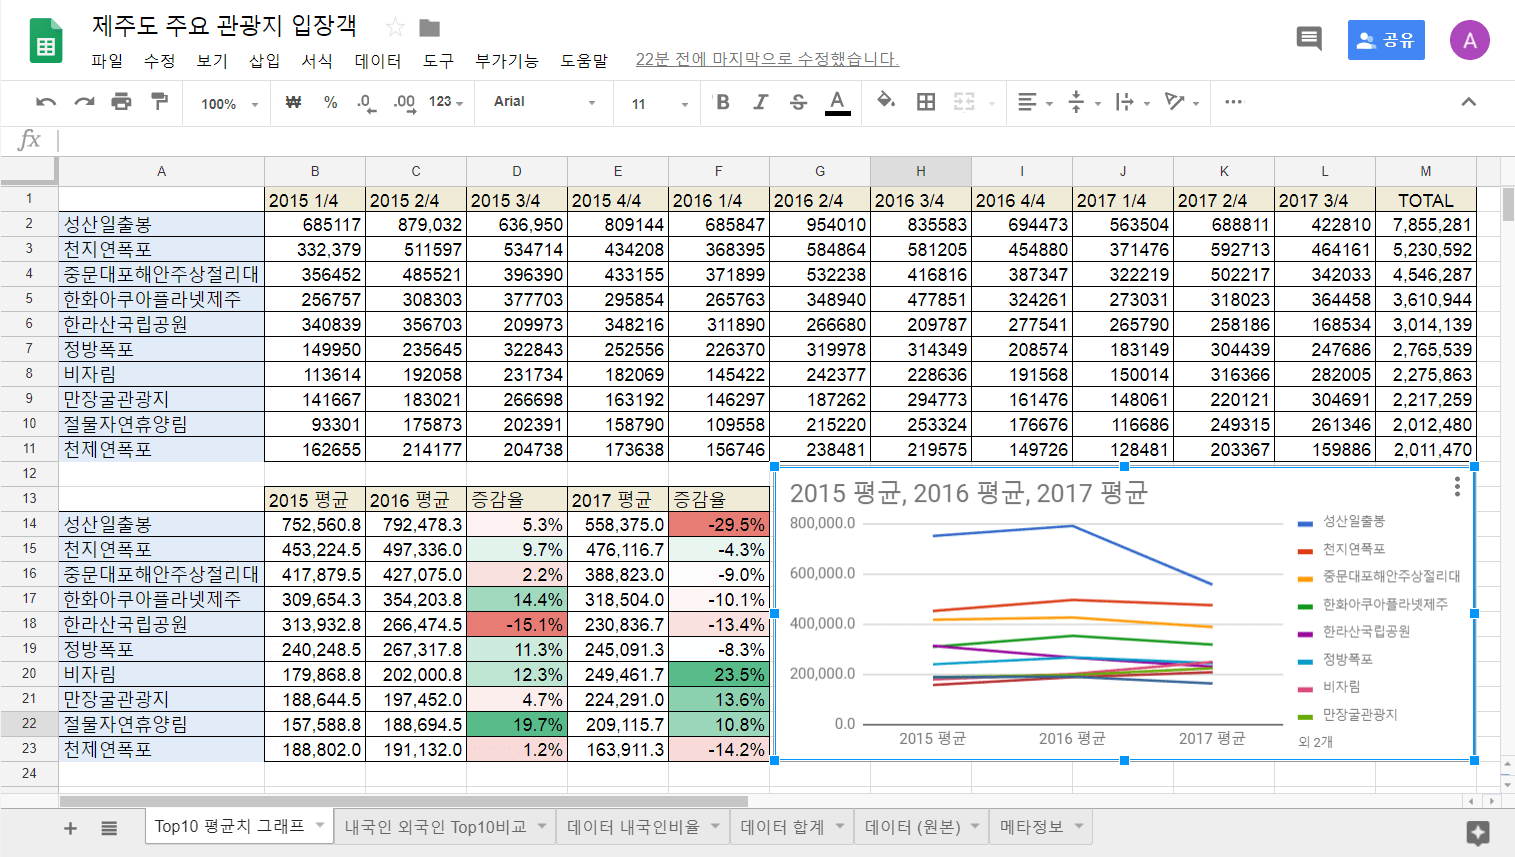The width and height of the screenshot is (1515, 857).
Task: Click the blue 공유 share button
Action: click(x=1385, y=40)
